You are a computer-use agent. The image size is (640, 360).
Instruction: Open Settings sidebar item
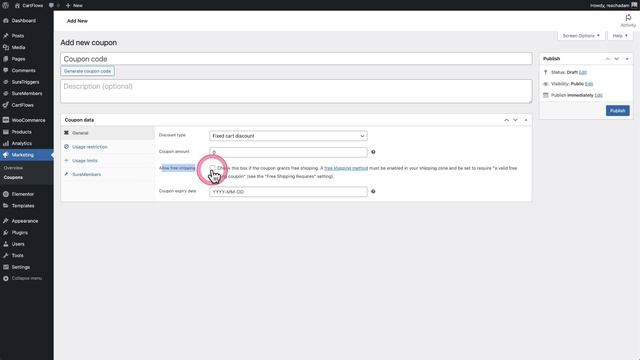(20, 267)
